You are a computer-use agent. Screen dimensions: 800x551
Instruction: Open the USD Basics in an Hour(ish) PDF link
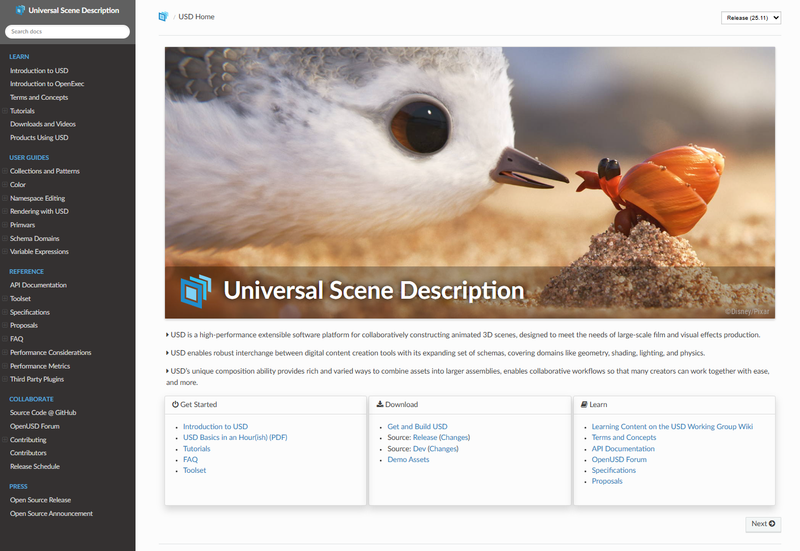[x=235, y=438]
